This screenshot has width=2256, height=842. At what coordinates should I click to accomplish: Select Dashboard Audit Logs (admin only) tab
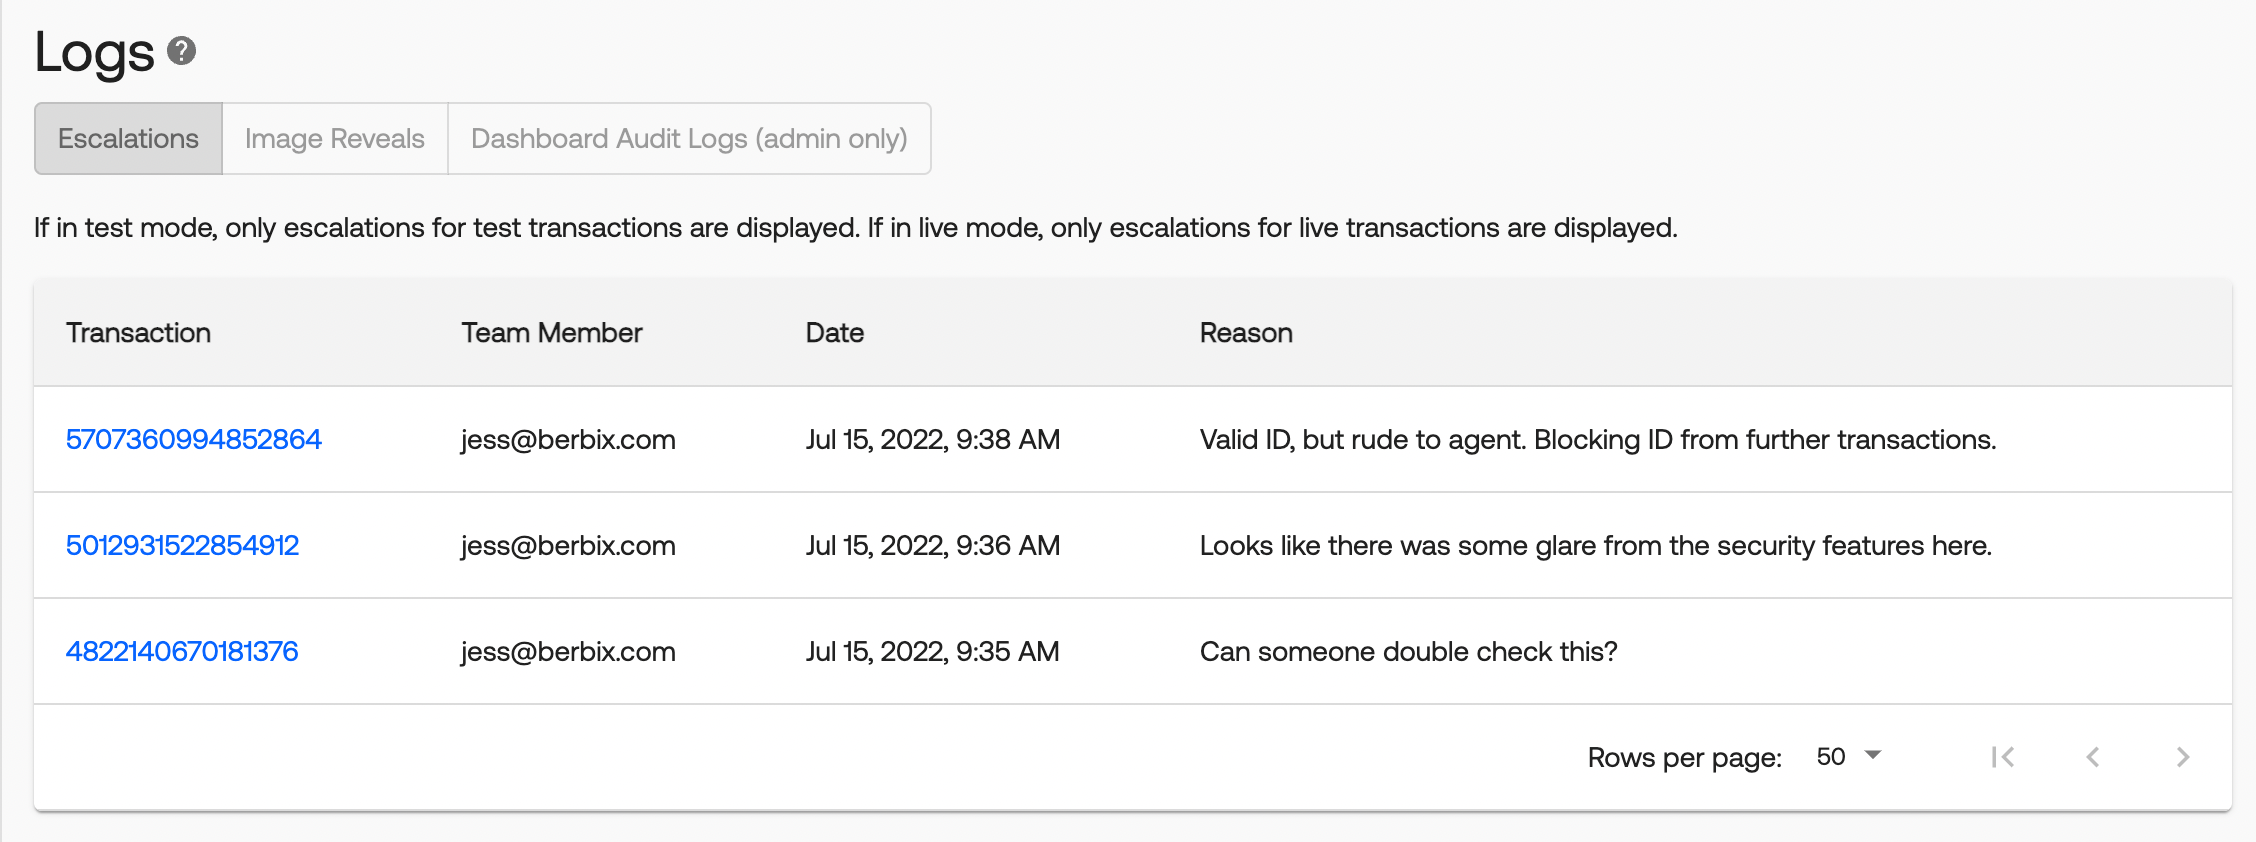(x=689, y=139)
